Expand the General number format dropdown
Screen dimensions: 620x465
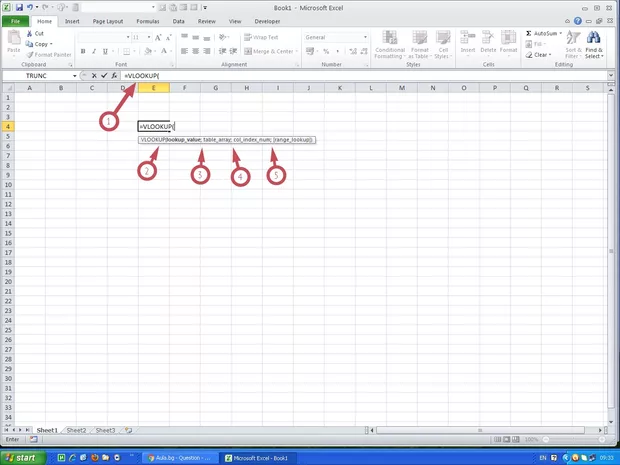click(x=350, y=37)
